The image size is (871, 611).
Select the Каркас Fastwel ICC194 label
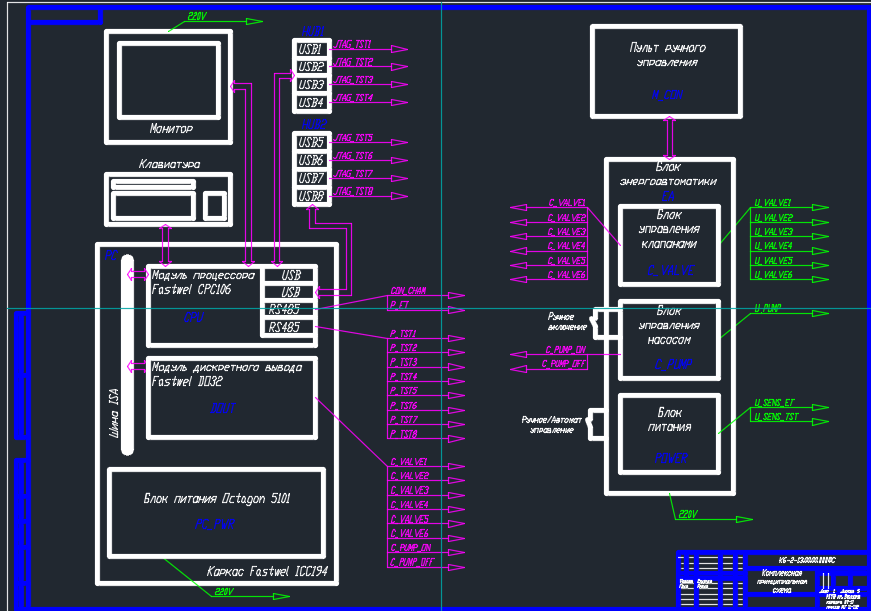(x=266, y=573)
